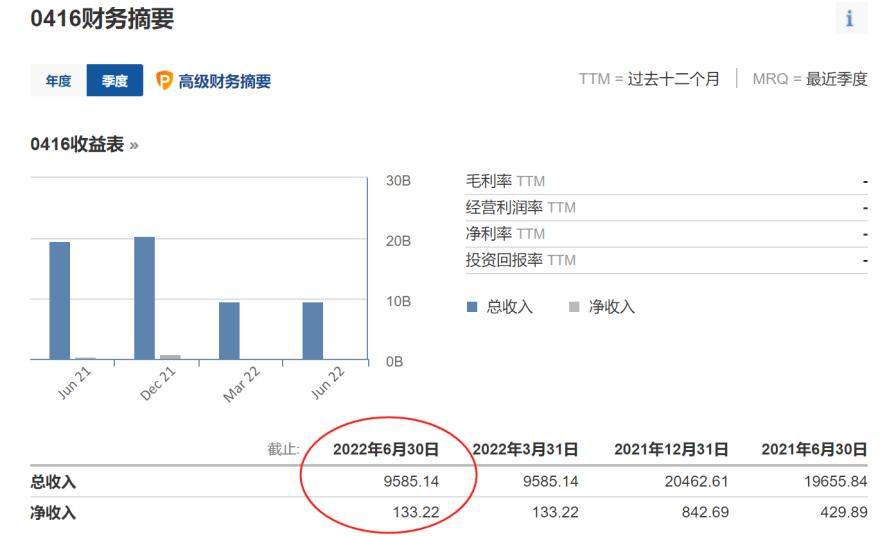Open the 0416收益表 heading link
887x536 pixels.
pyautogui.click(x=84, y=145)
